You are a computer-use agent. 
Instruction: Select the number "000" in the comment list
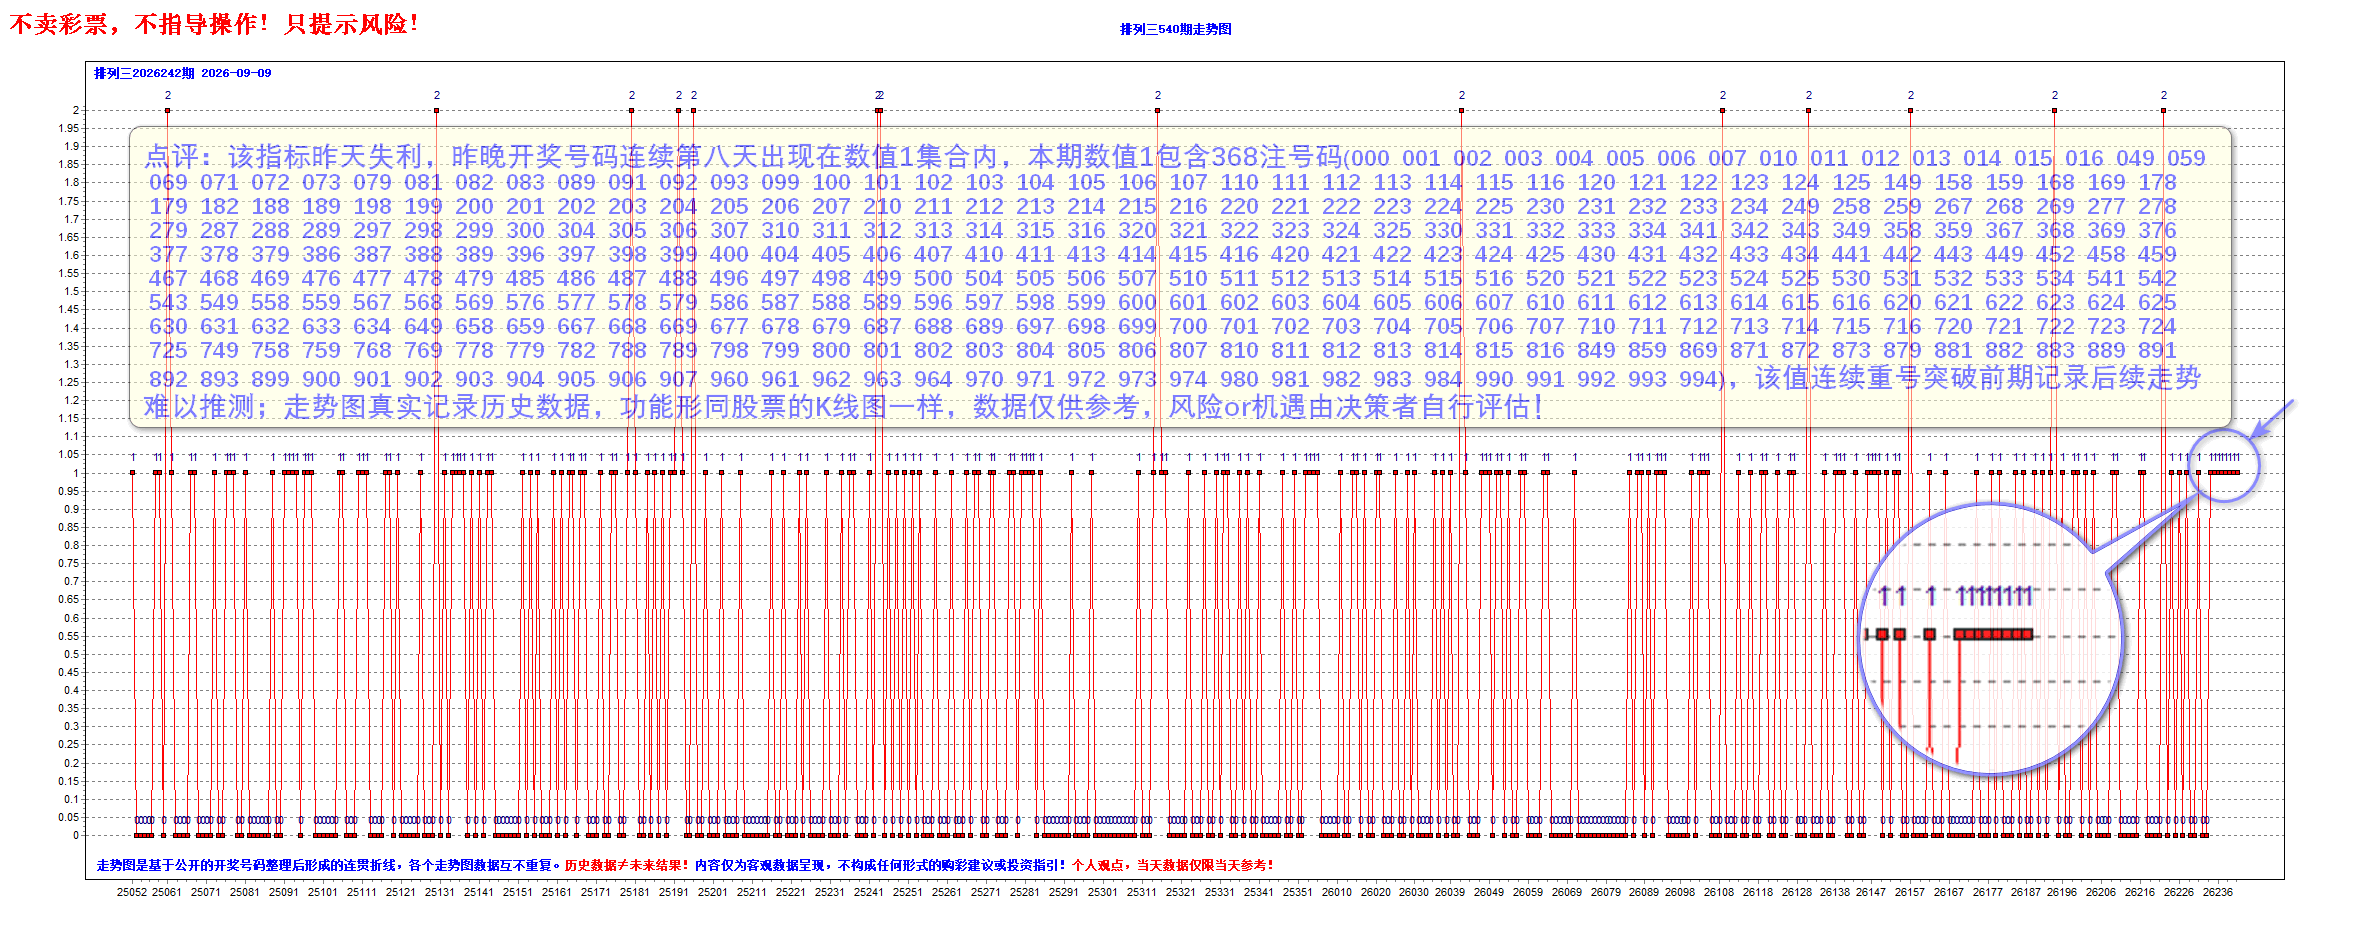tap(1370, 158)
